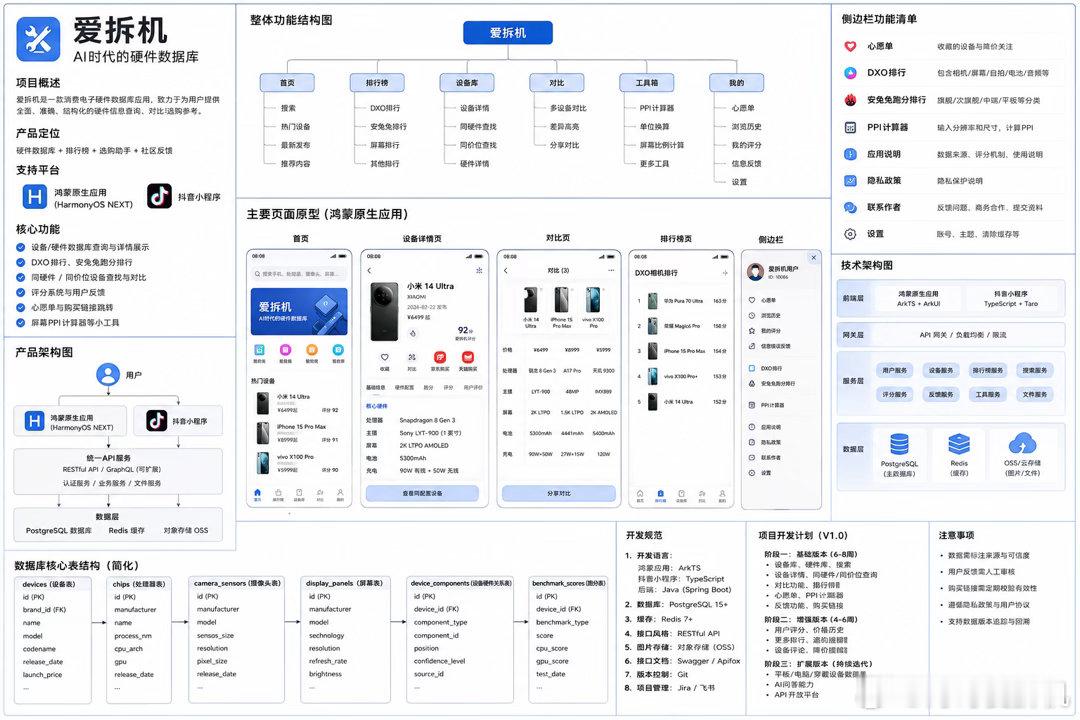The image size is (1080, 720).
Task: Tap the highlighted 排行榜 tab in 排行榜页 bottom bar
Action: click(661, 496)
